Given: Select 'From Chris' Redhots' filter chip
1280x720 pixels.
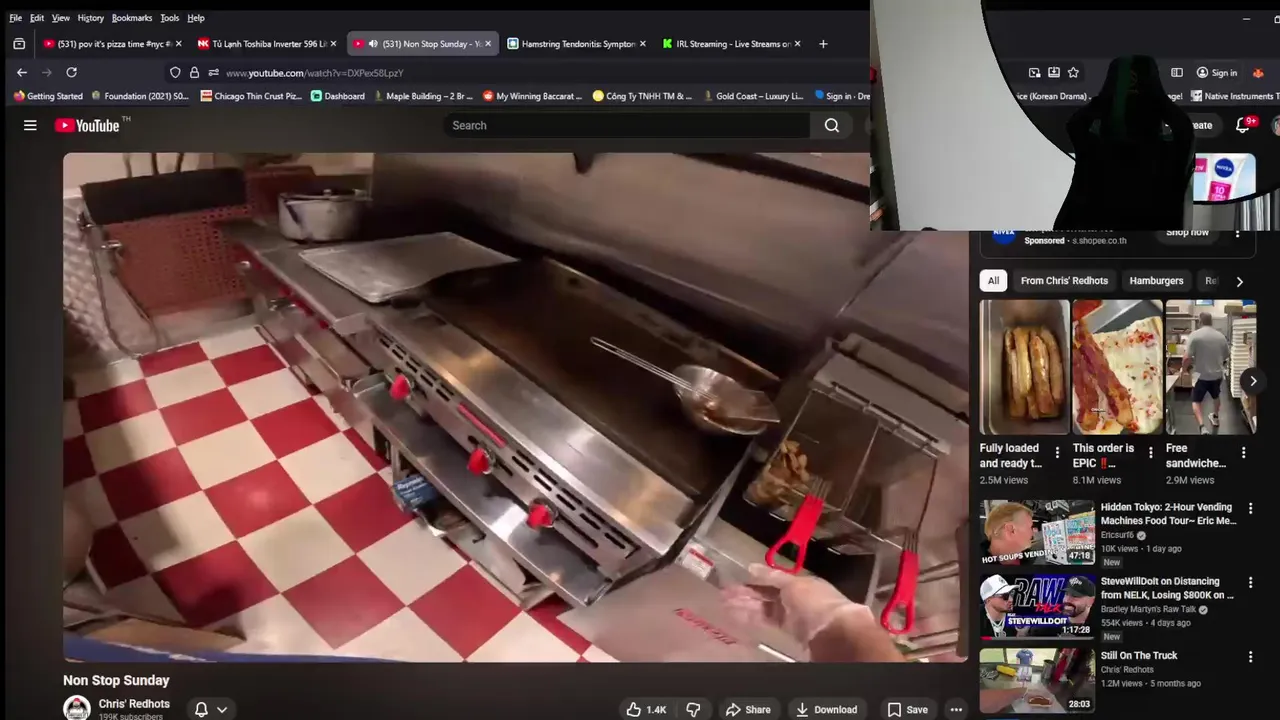Looking at the screenshot, I should [1064, 281].
